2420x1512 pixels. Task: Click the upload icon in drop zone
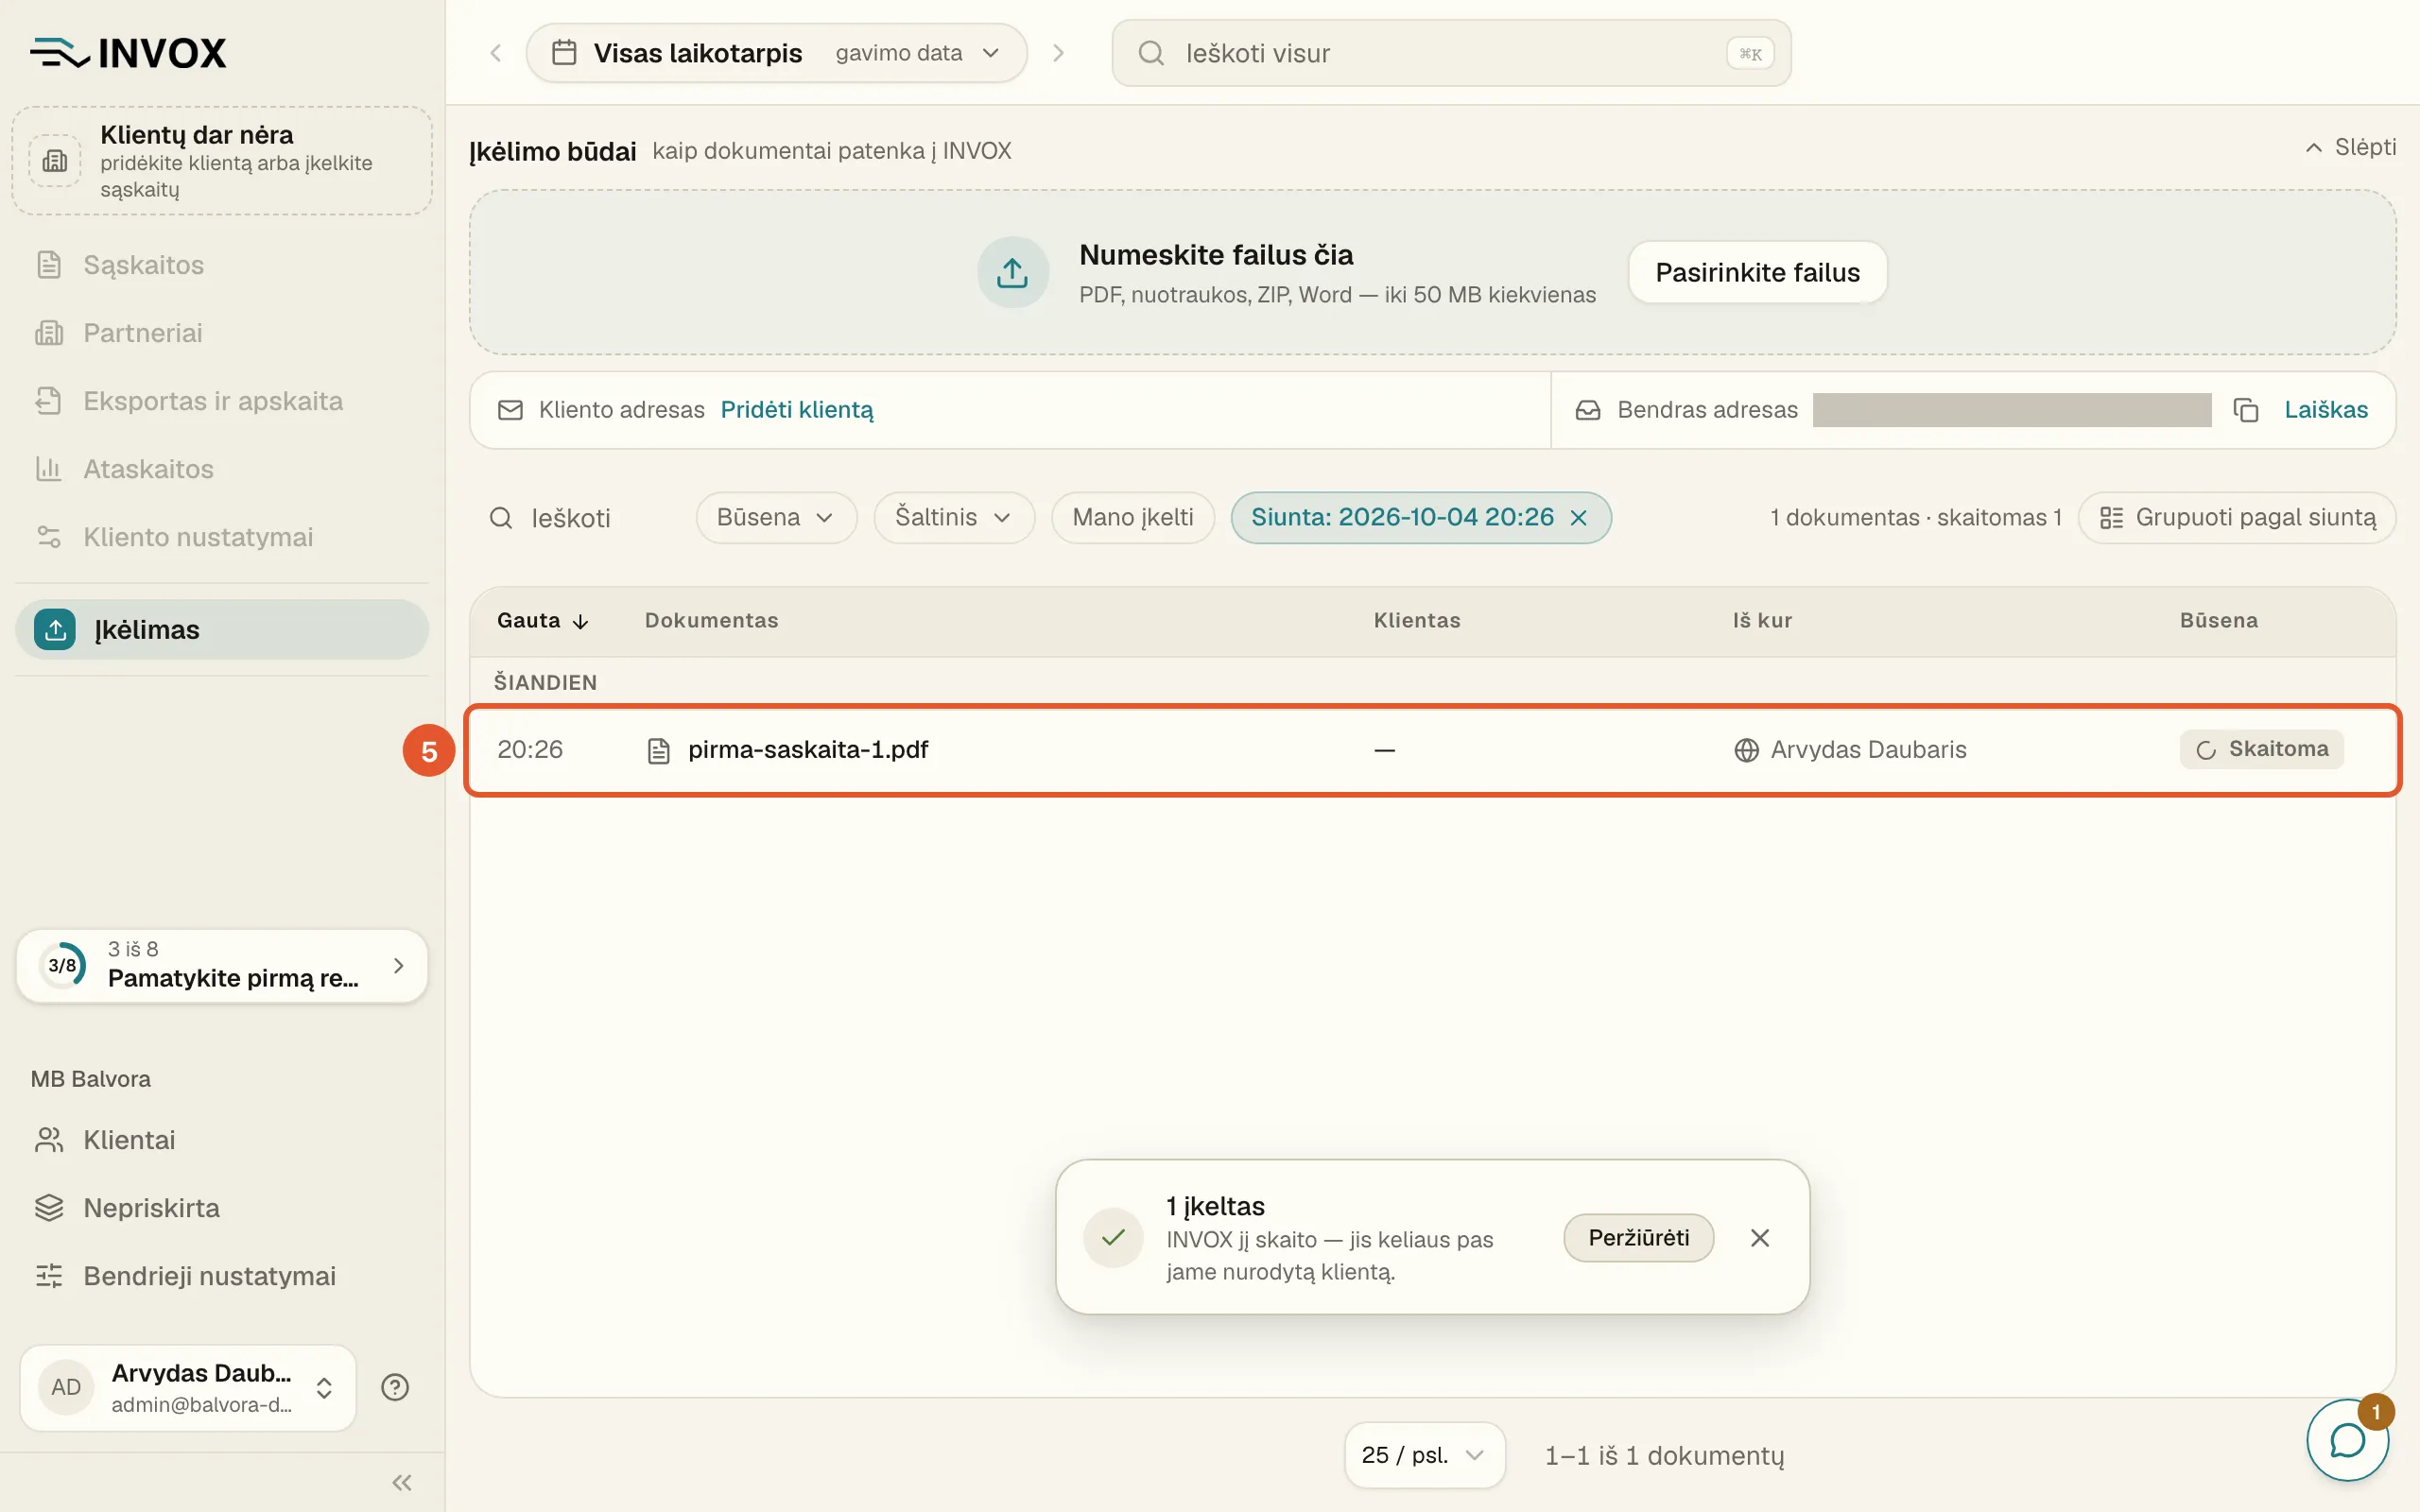(1012, 272)
